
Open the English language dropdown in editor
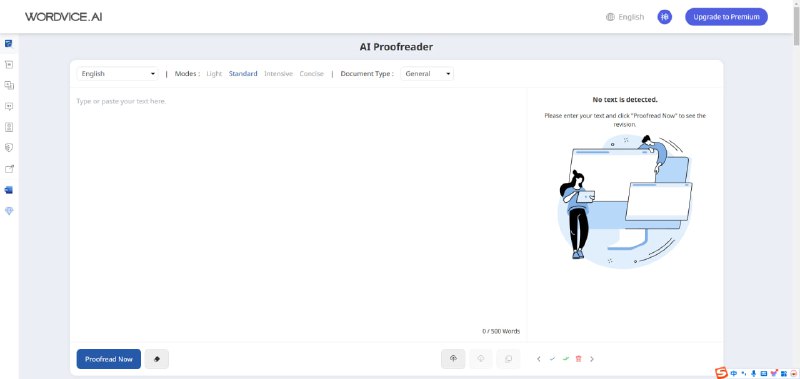[x=117, y=73]
